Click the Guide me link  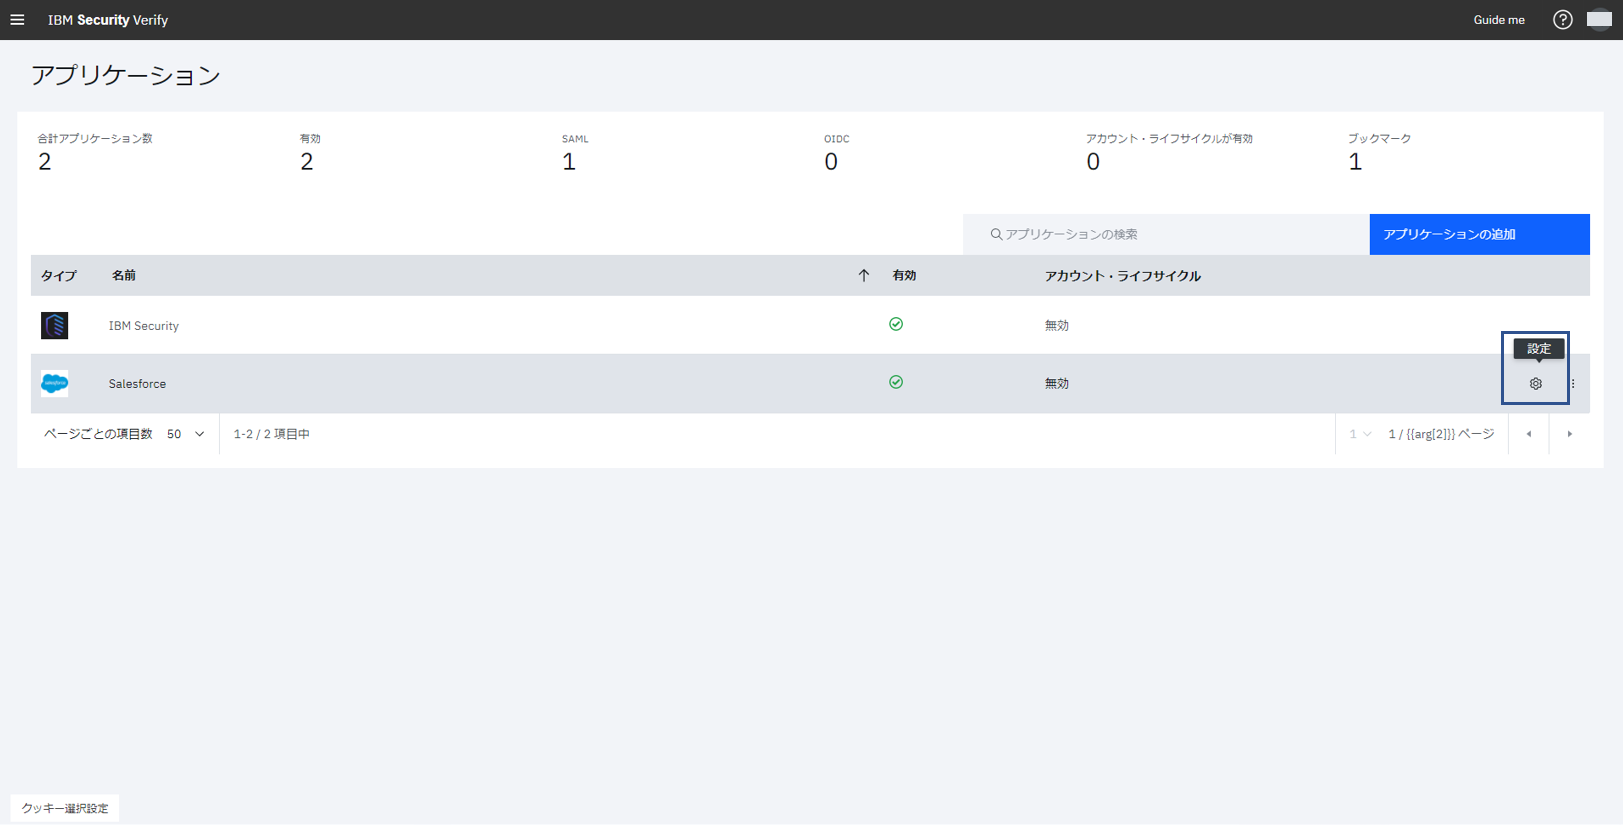(x=1499, y=20)
